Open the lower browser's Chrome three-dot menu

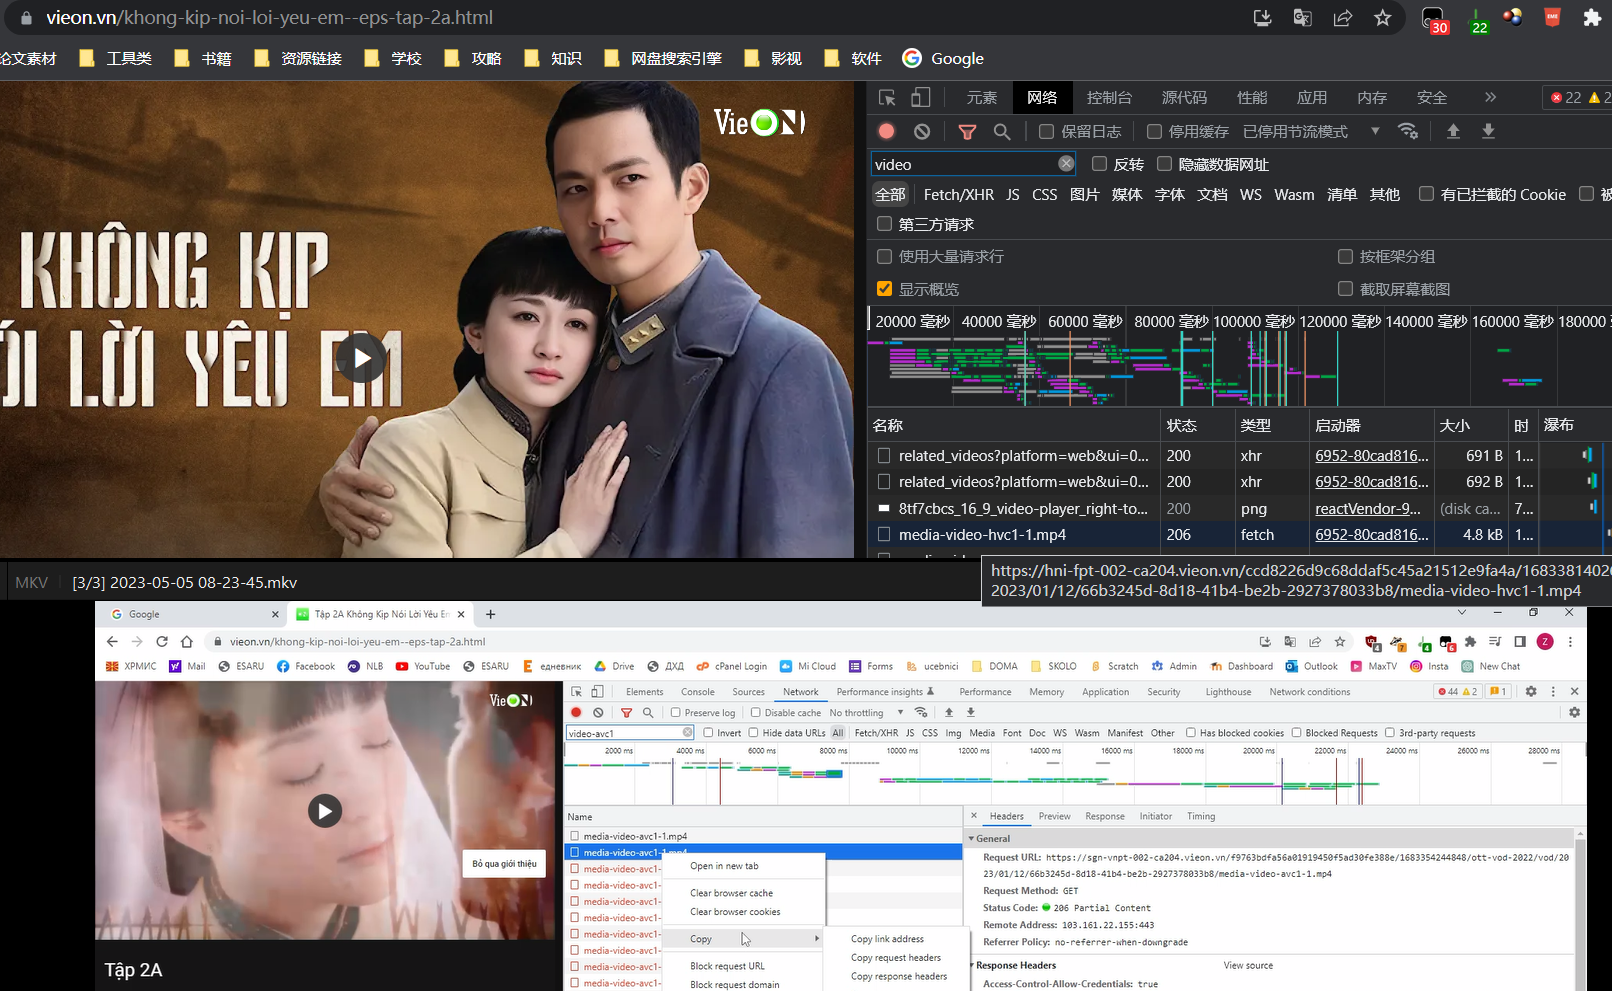coord(1570,642)
